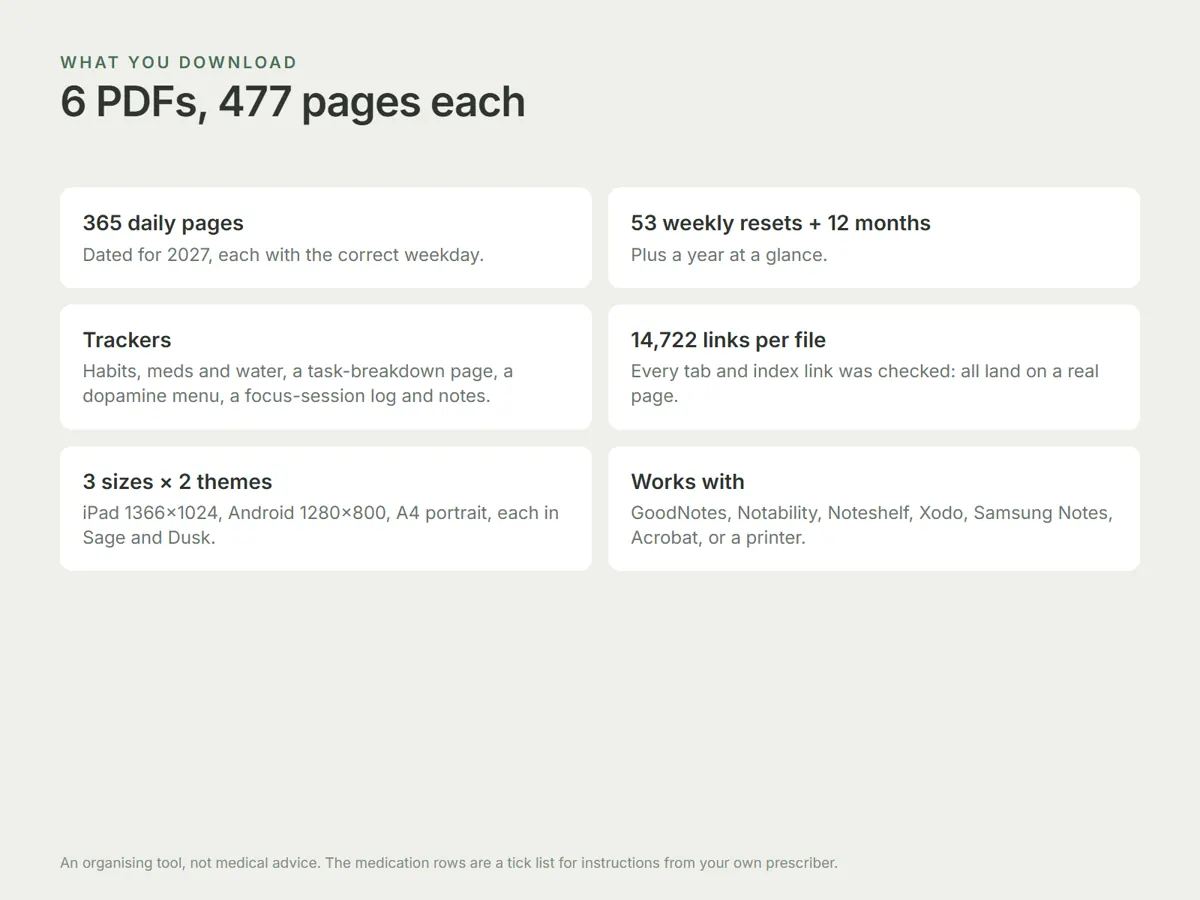Click 'Dated for 2027, each with the correct weekday.'

tap(283, 255)
